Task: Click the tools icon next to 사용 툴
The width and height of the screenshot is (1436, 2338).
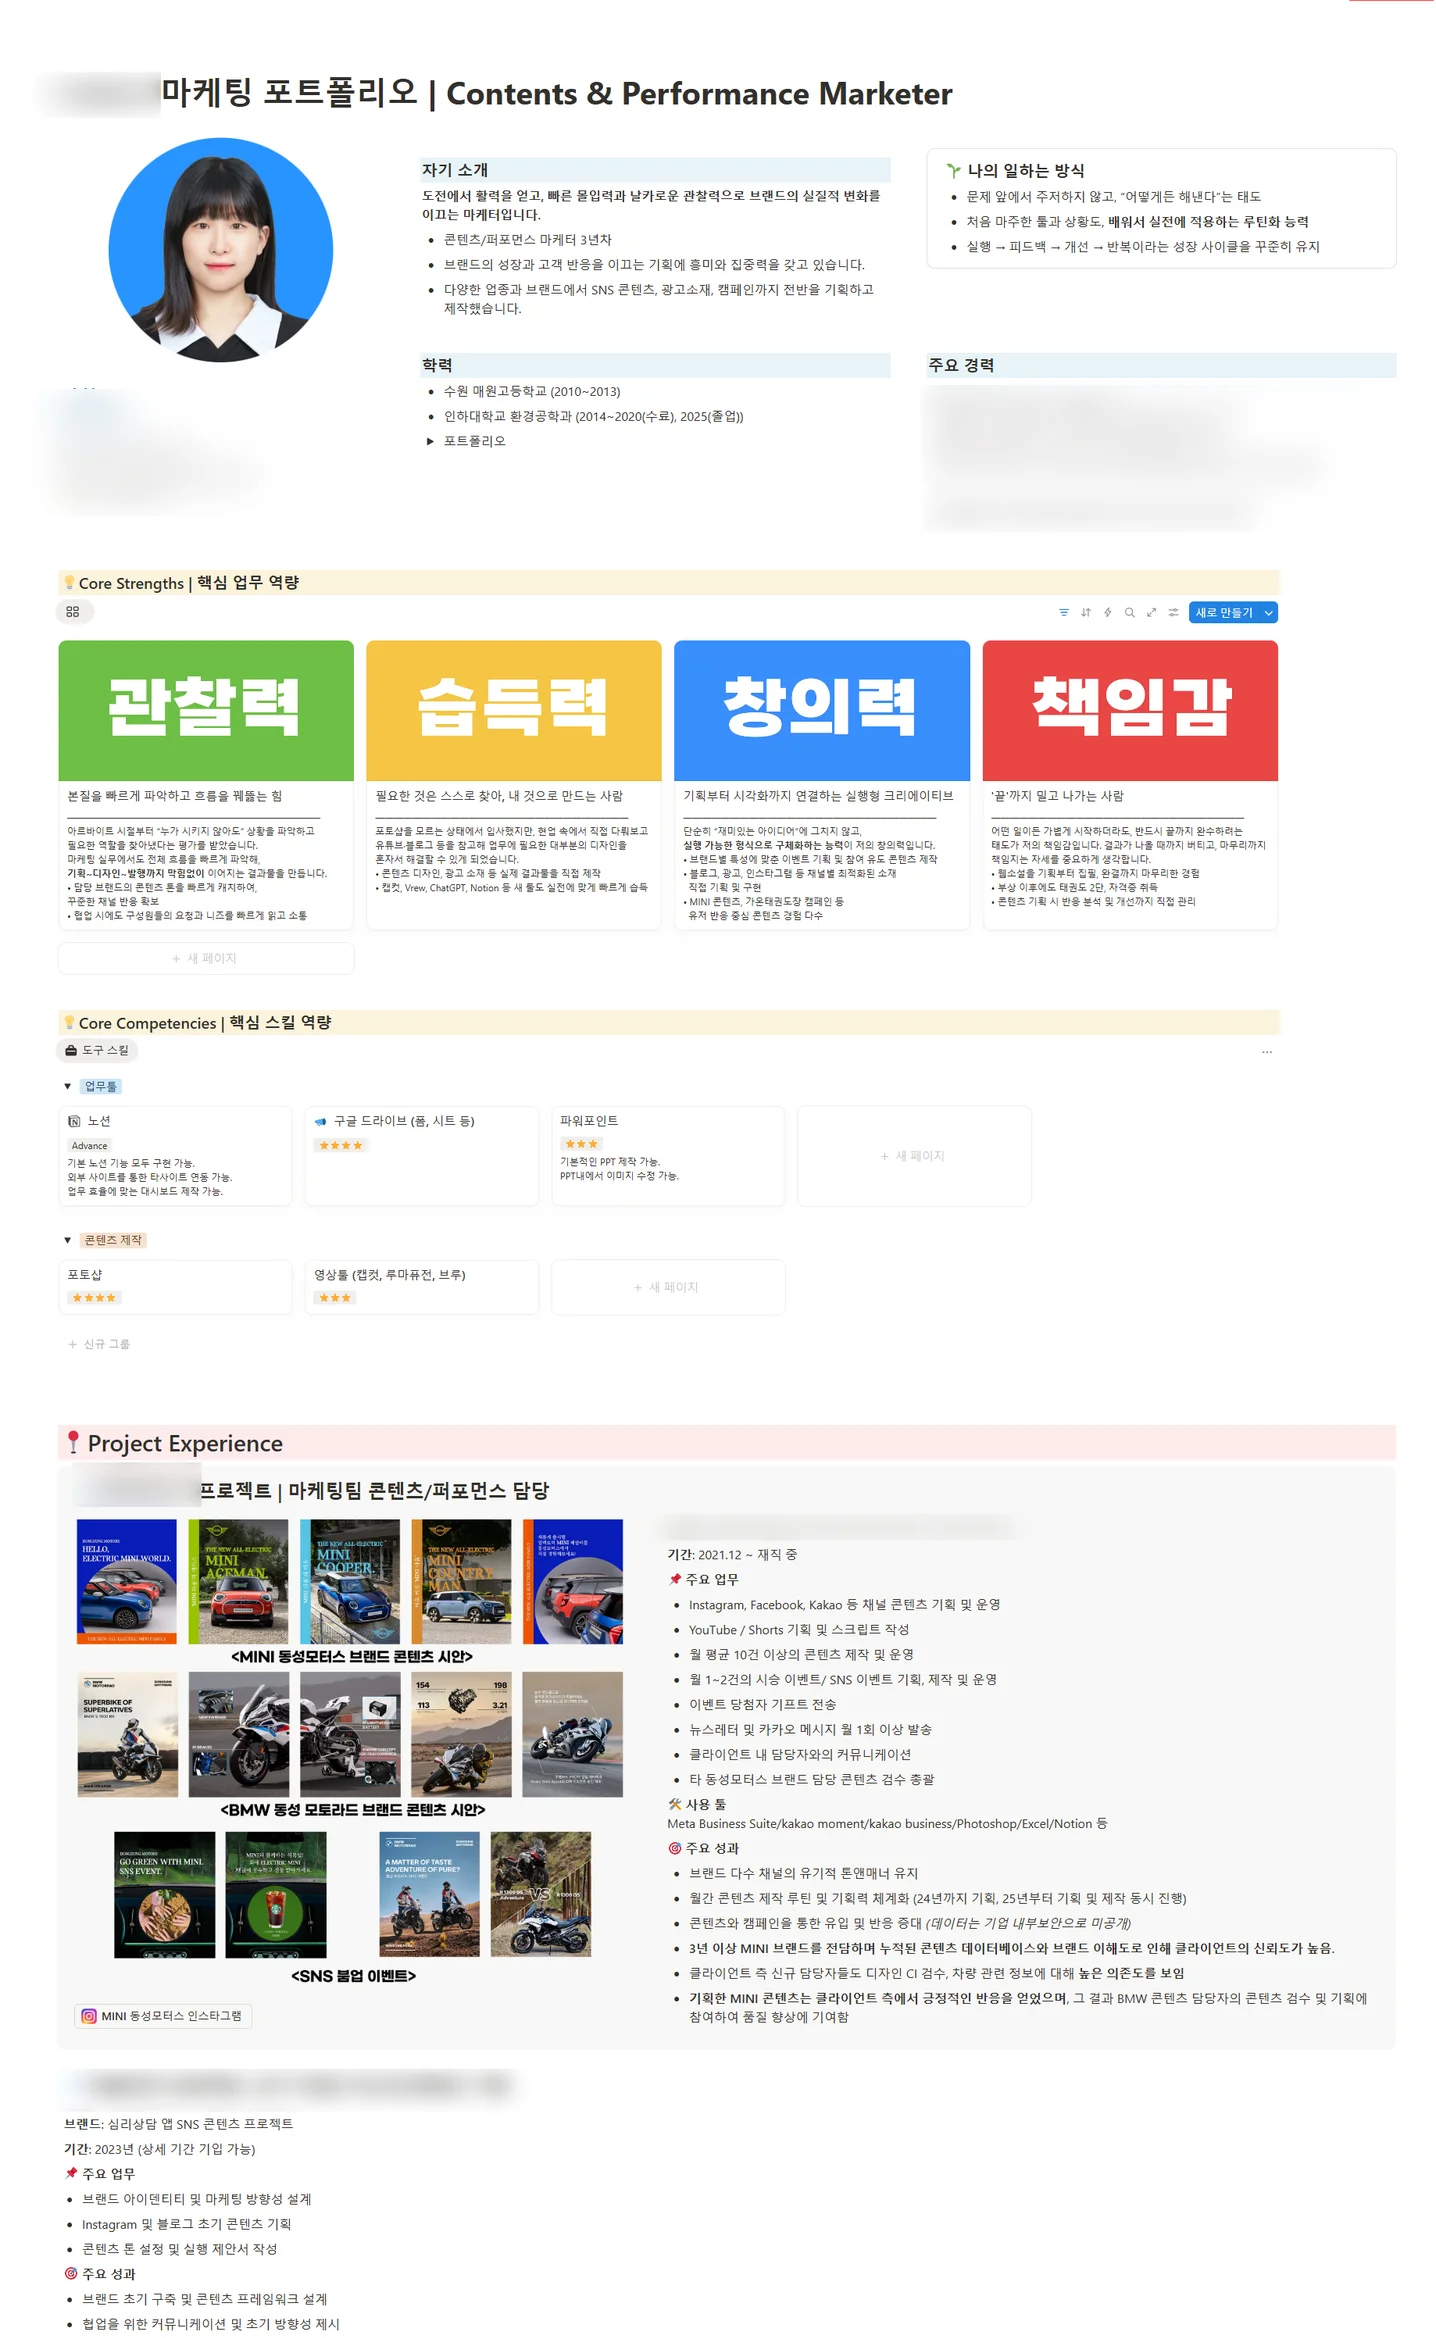Action: click(675, 1804)
